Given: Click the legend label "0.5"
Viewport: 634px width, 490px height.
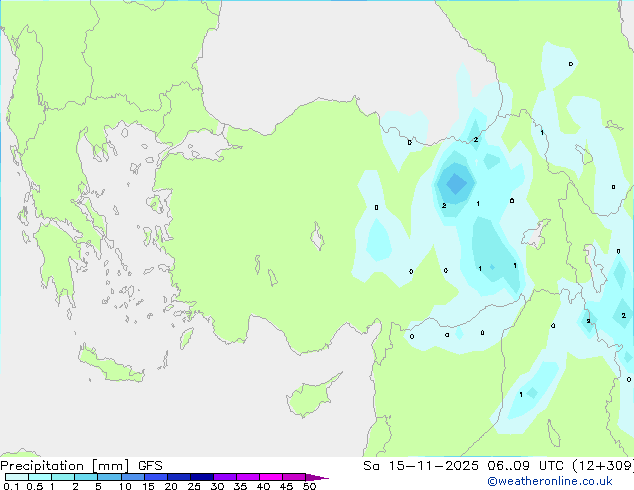Looking at the screenshot, I should pyautogui.click(x=35, y=486).
